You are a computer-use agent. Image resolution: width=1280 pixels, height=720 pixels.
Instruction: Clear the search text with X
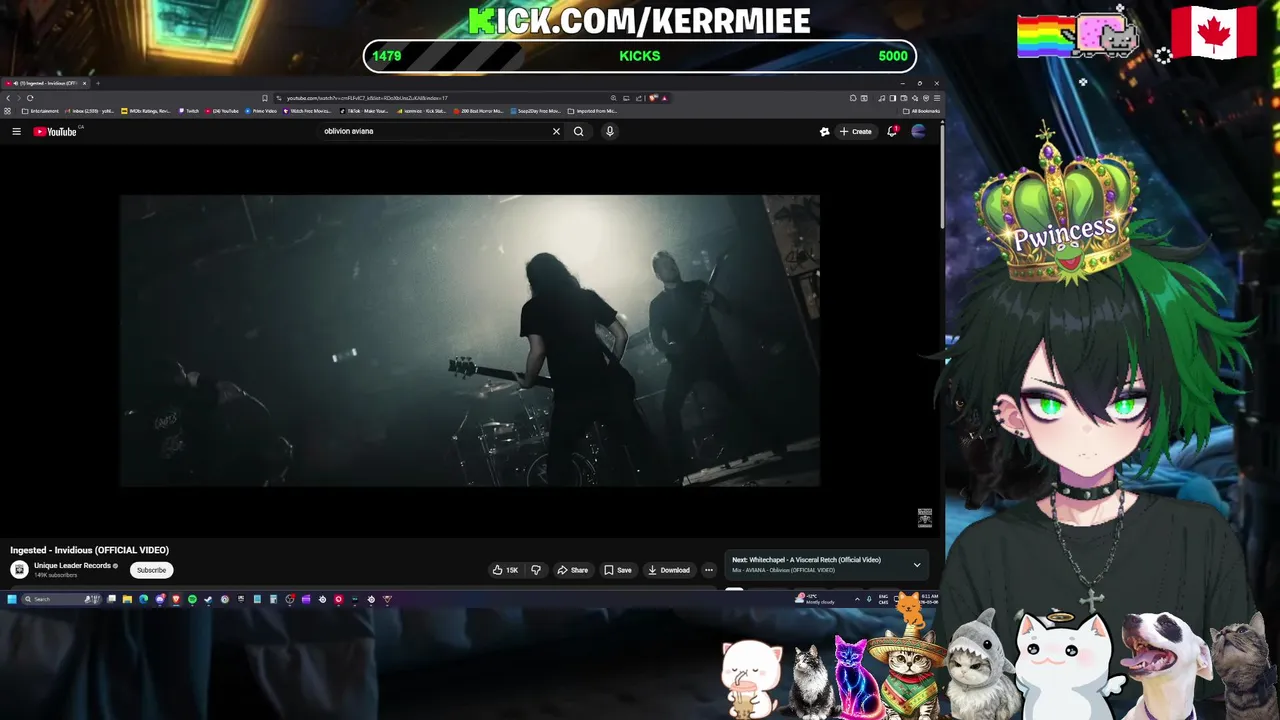556,131
